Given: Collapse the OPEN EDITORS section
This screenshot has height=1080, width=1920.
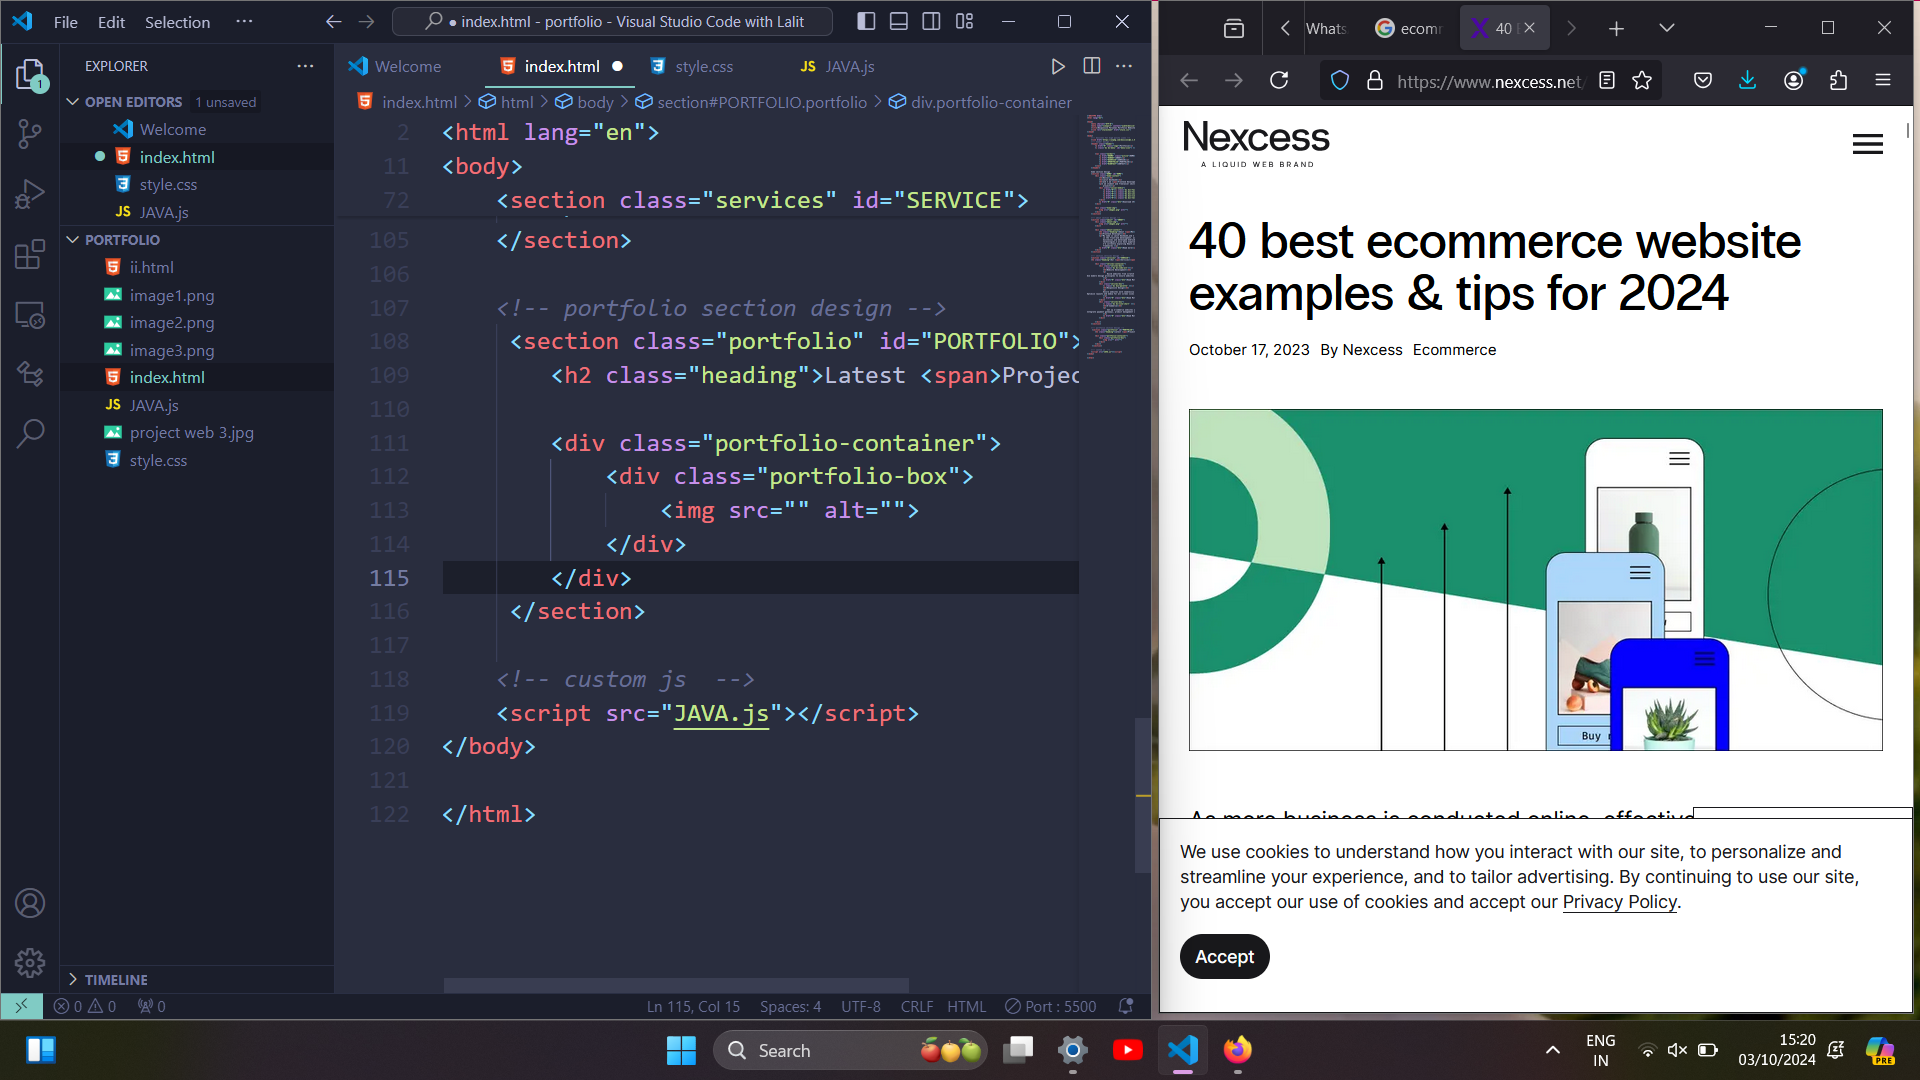Looking at the screenshot, I should pyautogui.click(x=73, y=102).
